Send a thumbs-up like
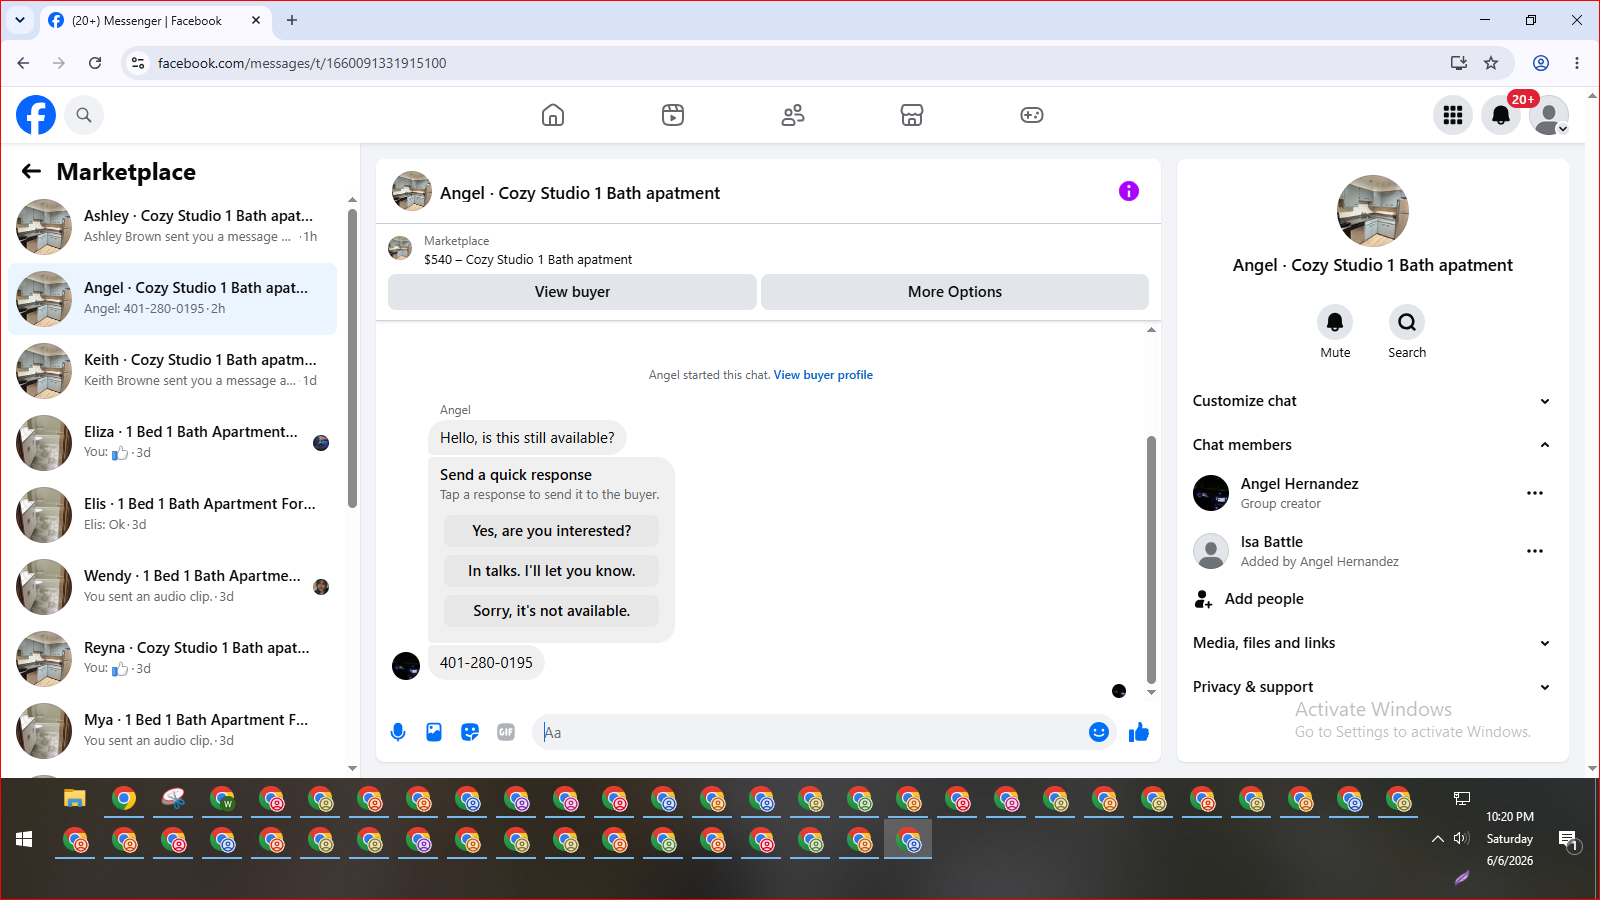The image size is (1600, 900). tap(1139, 732)
